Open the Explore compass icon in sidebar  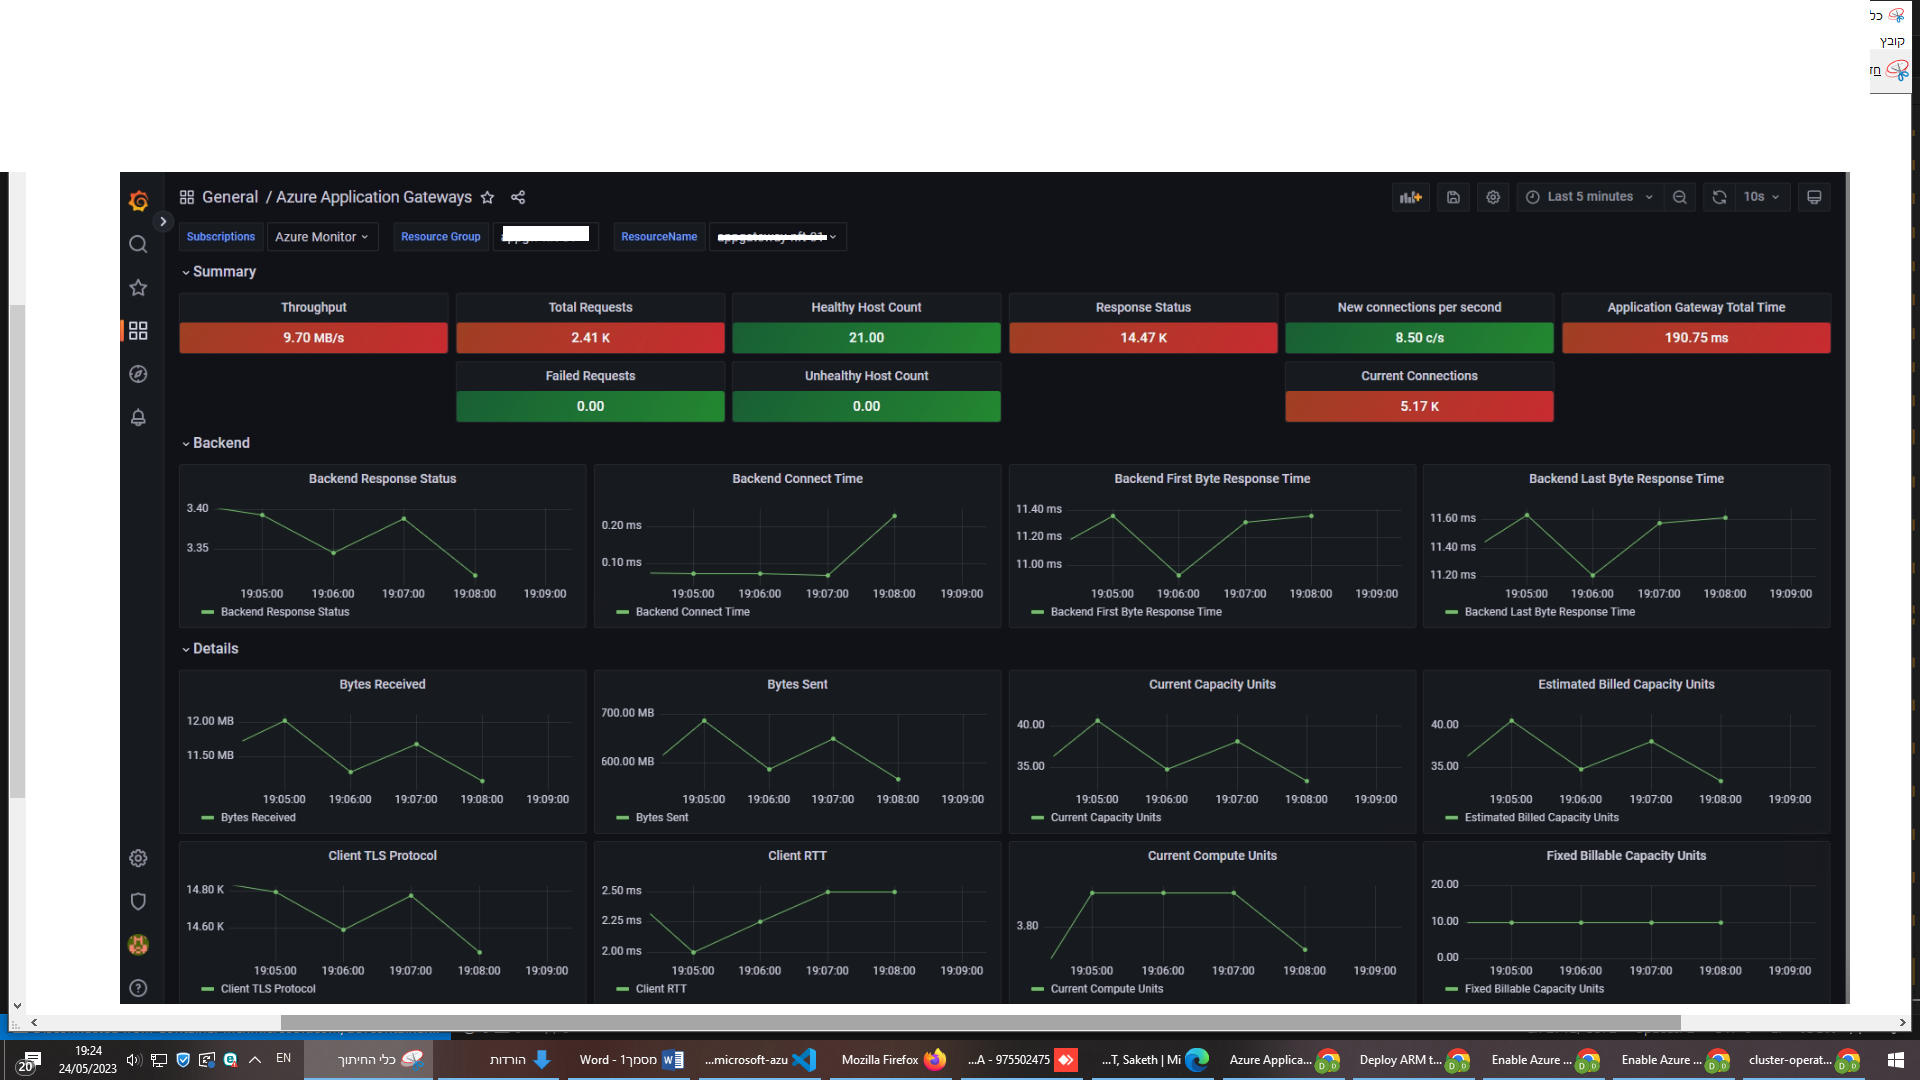click(138, 374)
